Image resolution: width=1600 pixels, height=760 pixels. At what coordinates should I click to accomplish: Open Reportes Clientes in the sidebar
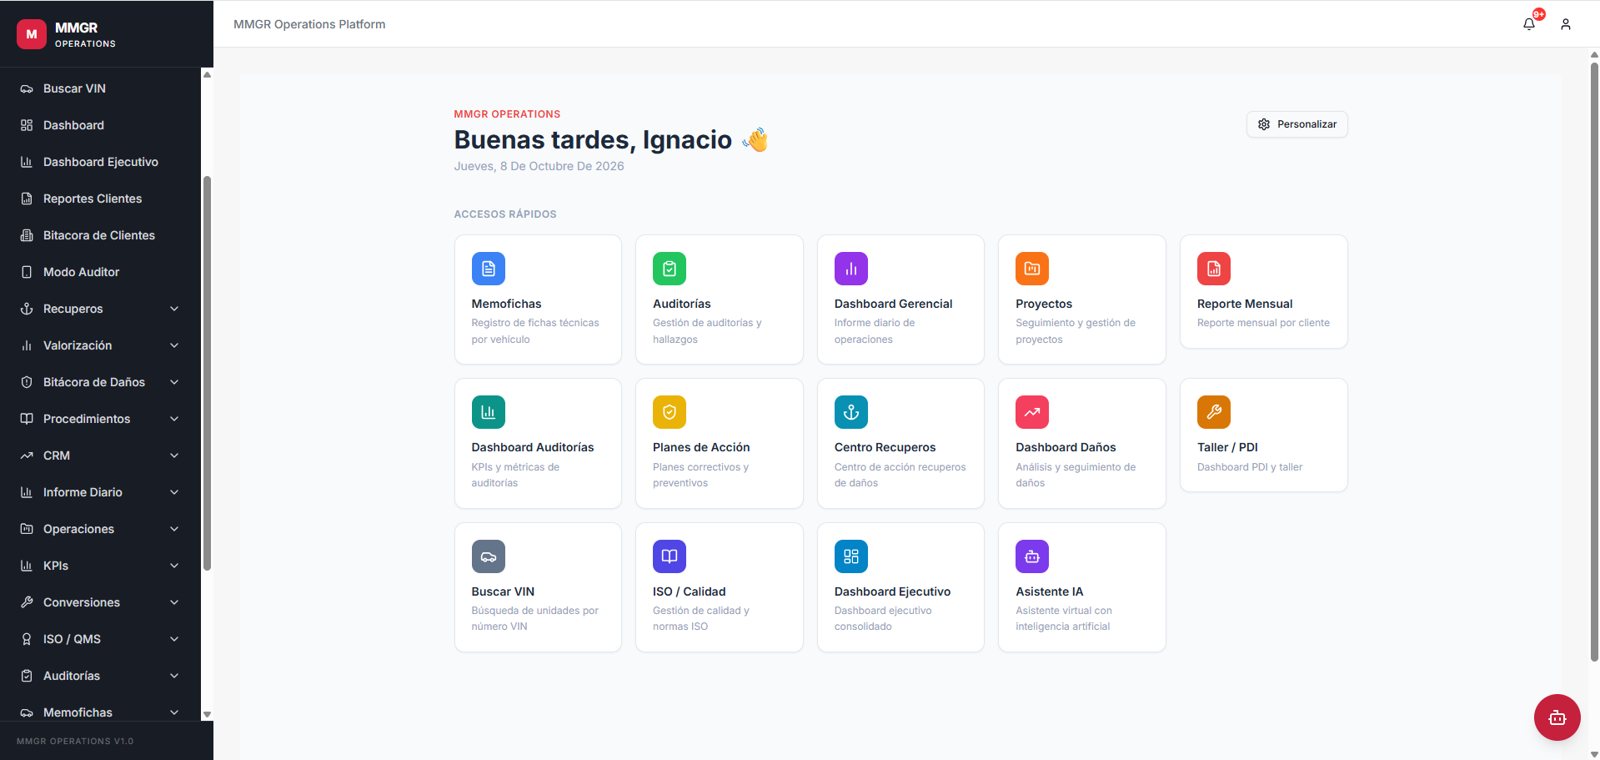point(100,199)
